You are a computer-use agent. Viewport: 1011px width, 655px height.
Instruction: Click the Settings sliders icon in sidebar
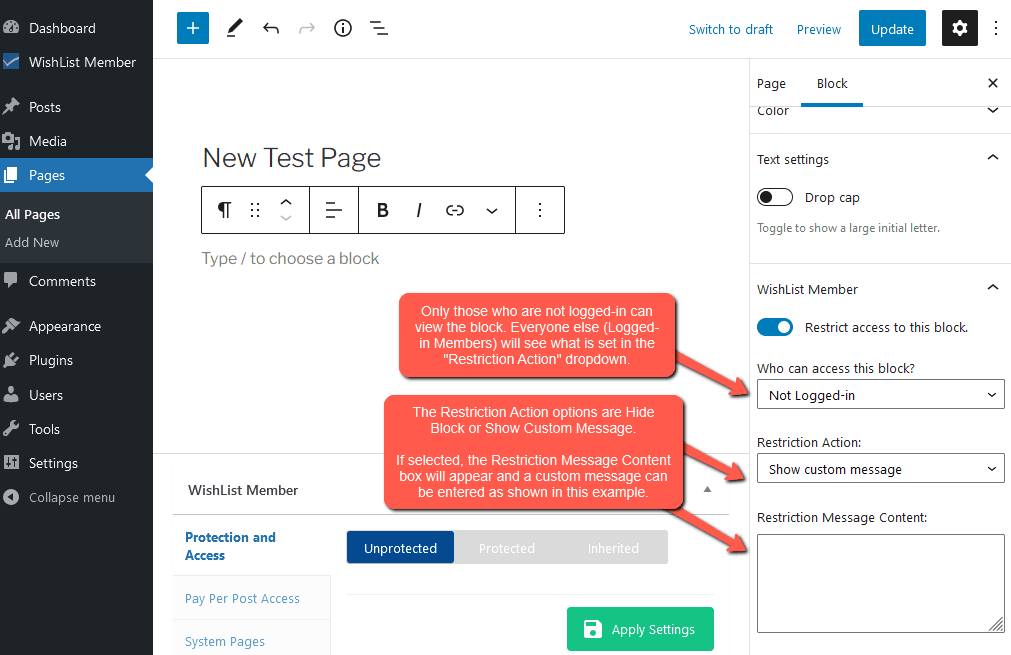[x=11, y=462]
